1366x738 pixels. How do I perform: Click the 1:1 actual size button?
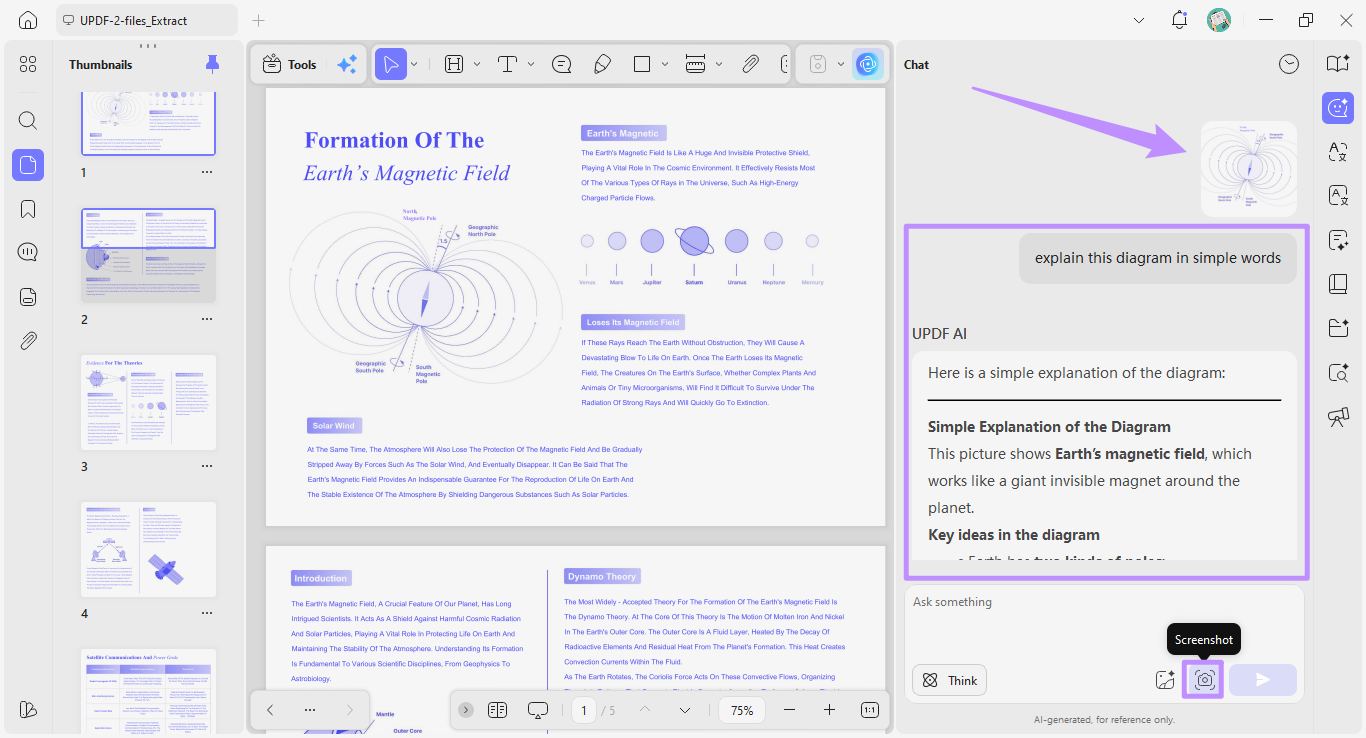pyautogui.click(x=870, y=710)
